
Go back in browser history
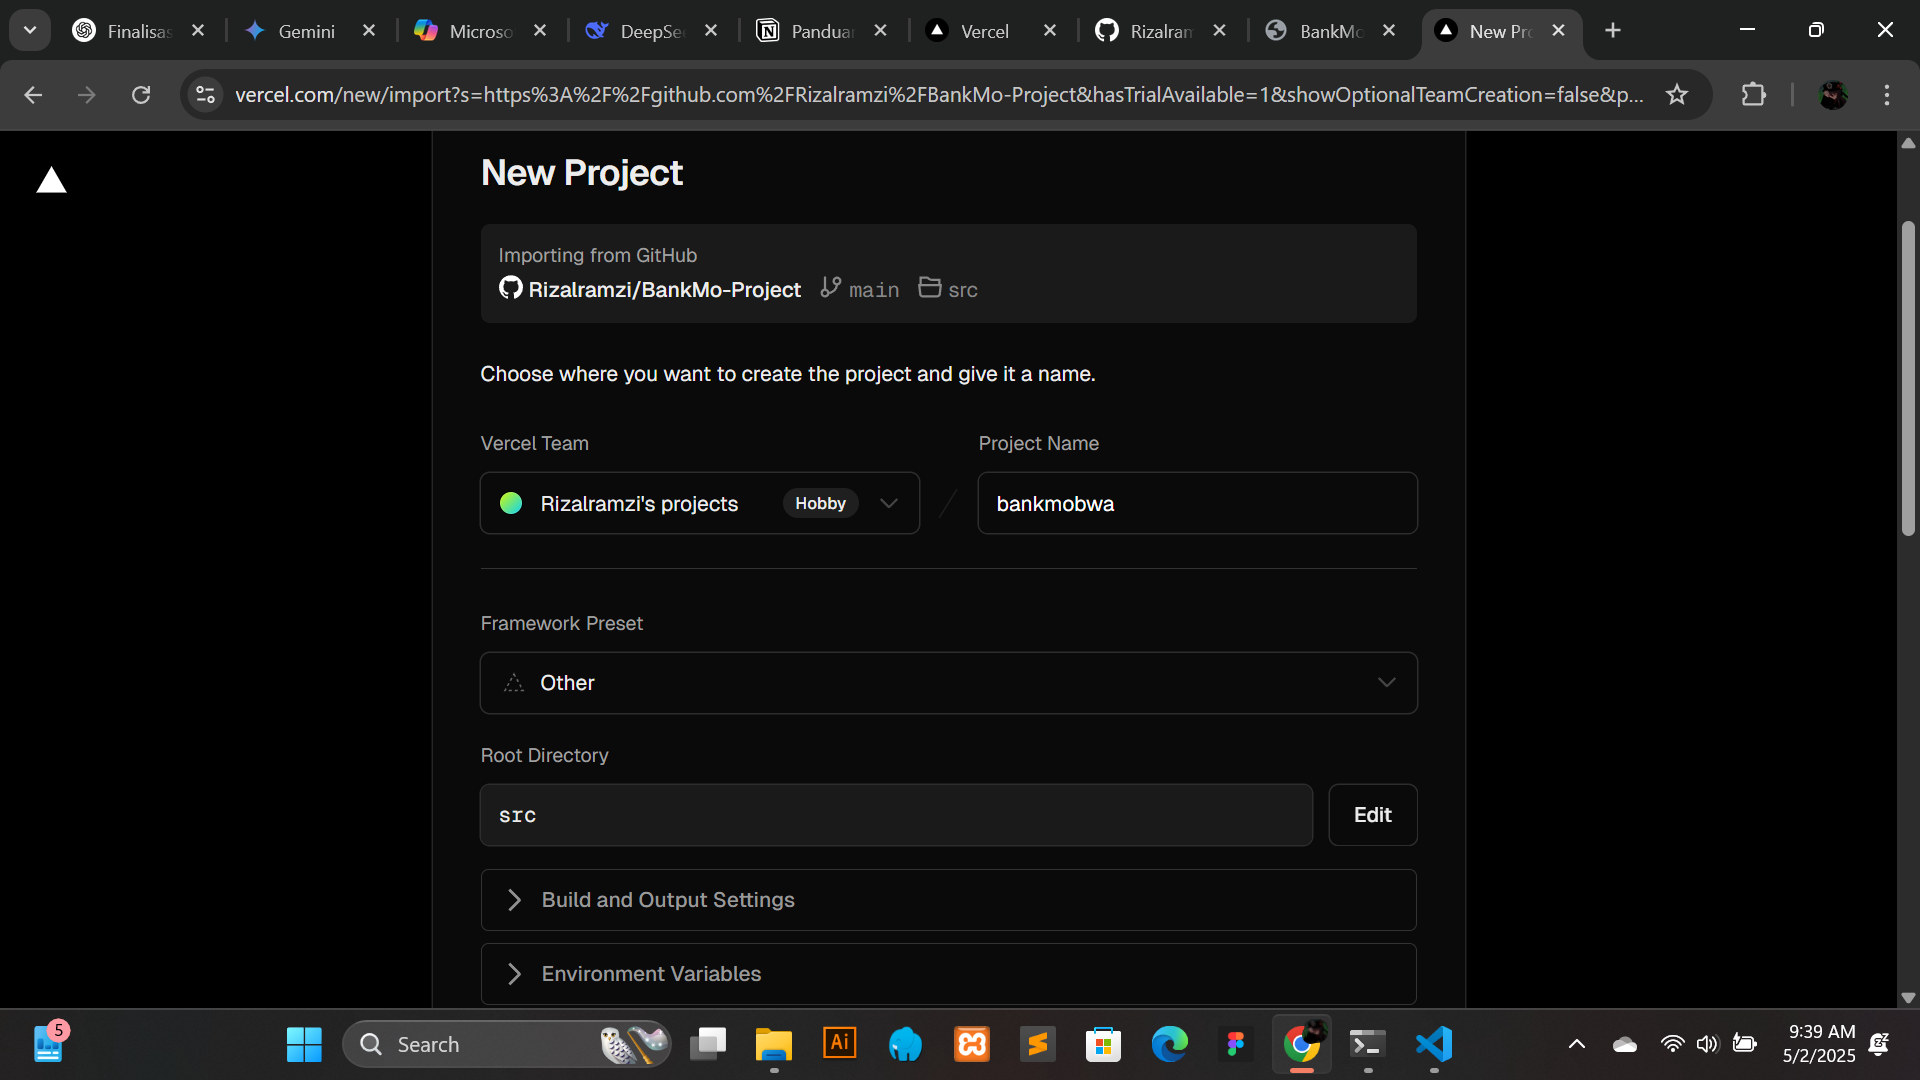[33, 95]
